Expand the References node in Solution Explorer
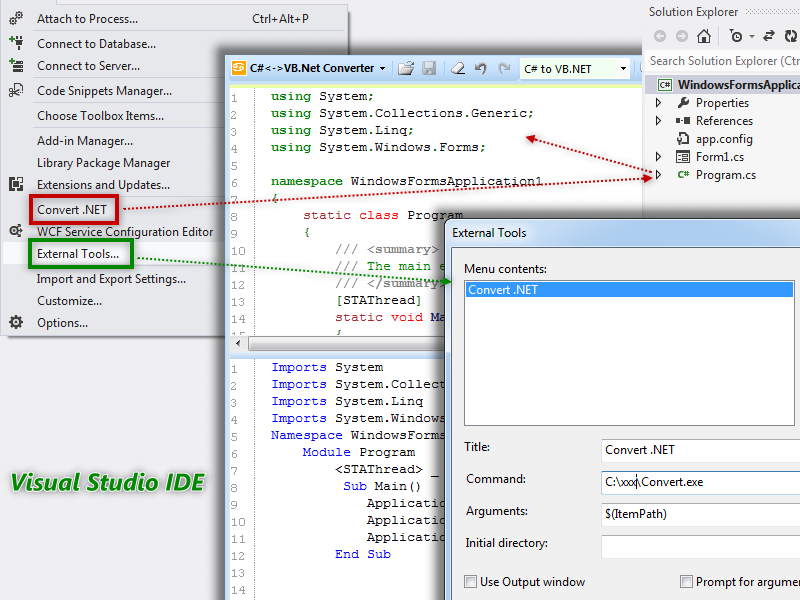 coord(658,120)
